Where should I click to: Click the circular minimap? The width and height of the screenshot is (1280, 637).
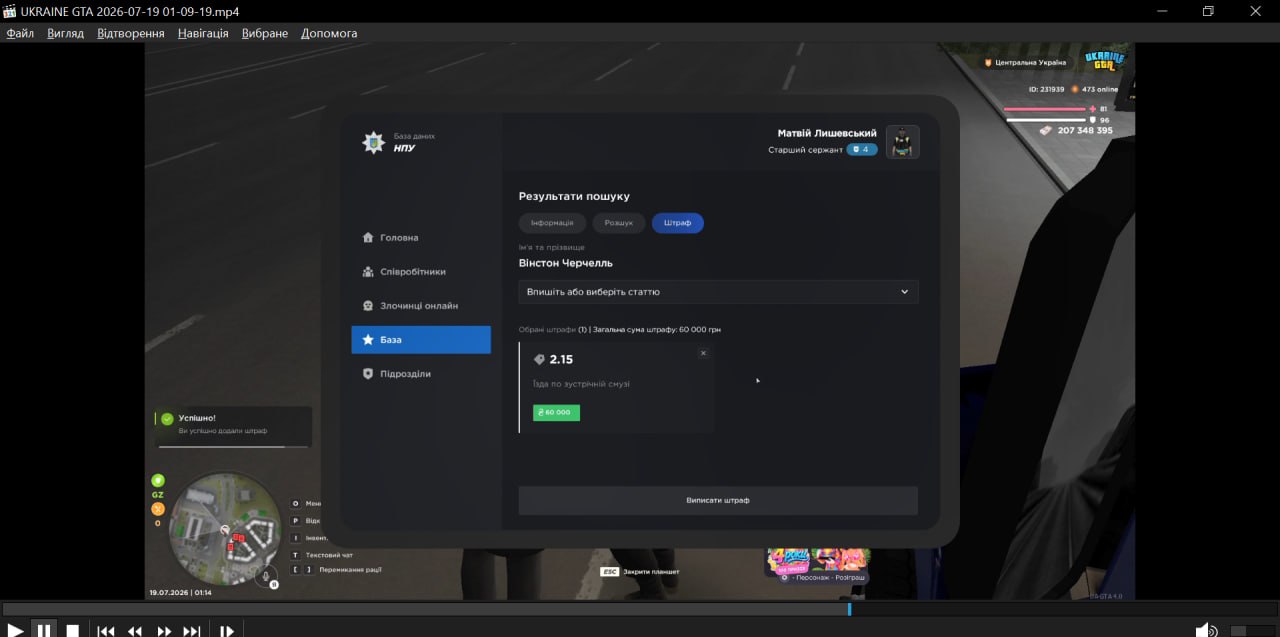coord(224,528)
